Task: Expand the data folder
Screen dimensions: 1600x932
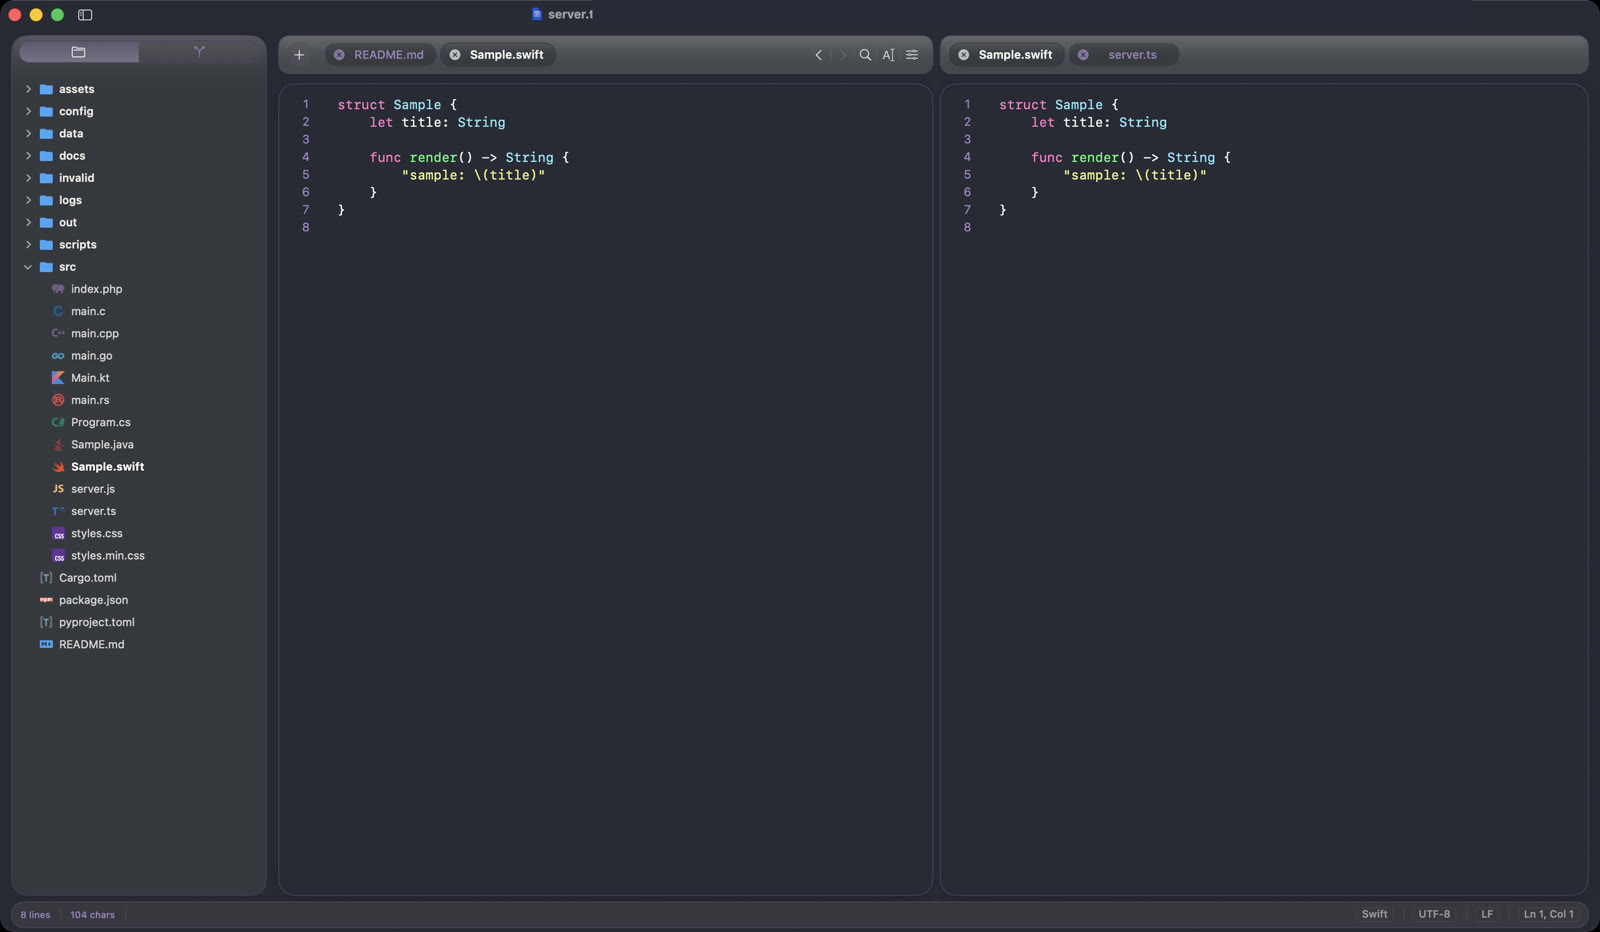Action: click(x=28, y=133)
